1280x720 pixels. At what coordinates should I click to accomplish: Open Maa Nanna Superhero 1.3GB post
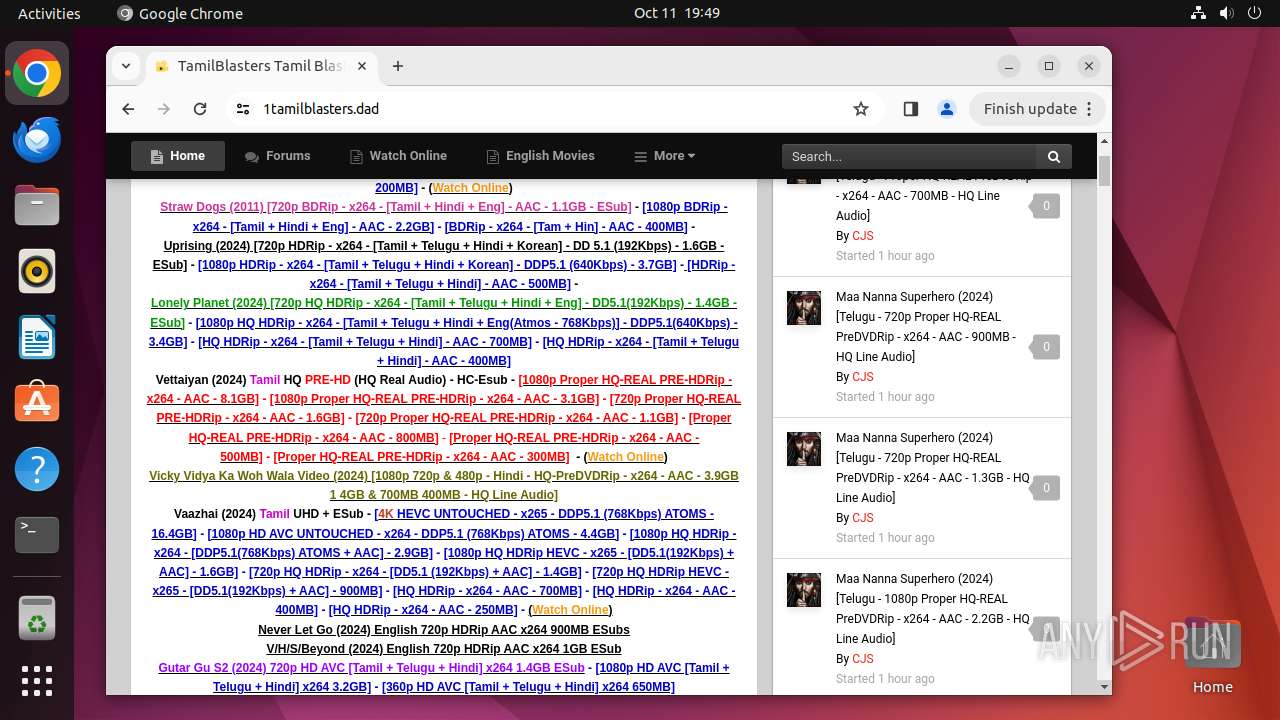(932, 468)
